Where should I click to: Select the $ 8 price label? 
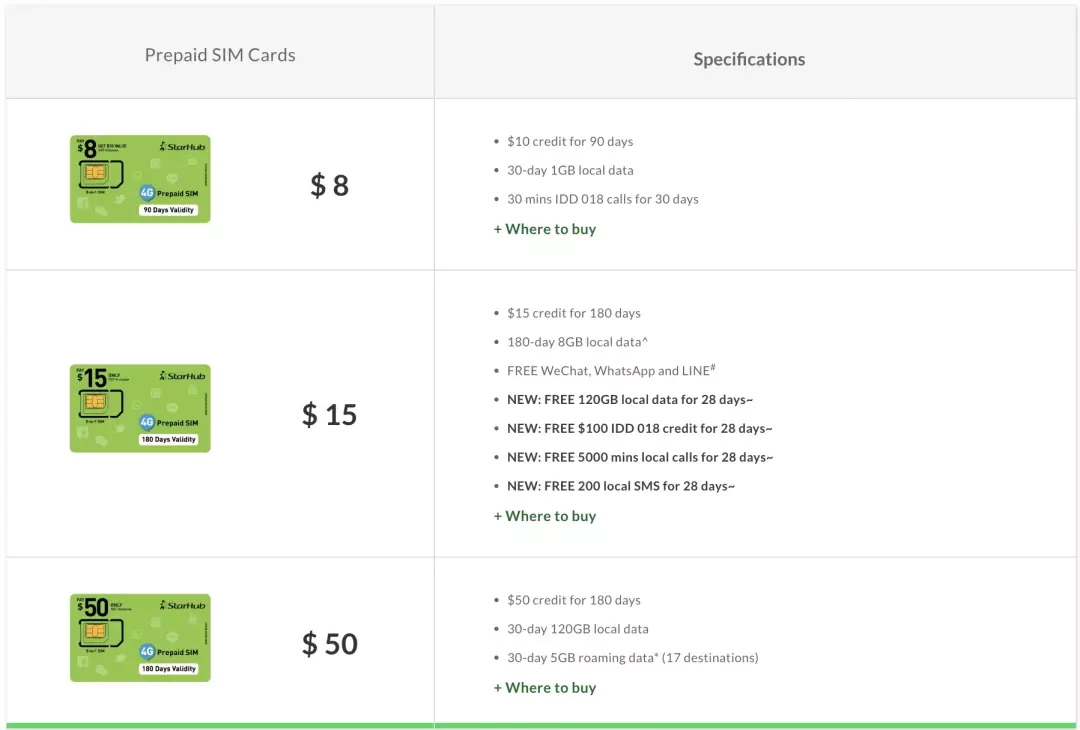[x=329, y=185]
